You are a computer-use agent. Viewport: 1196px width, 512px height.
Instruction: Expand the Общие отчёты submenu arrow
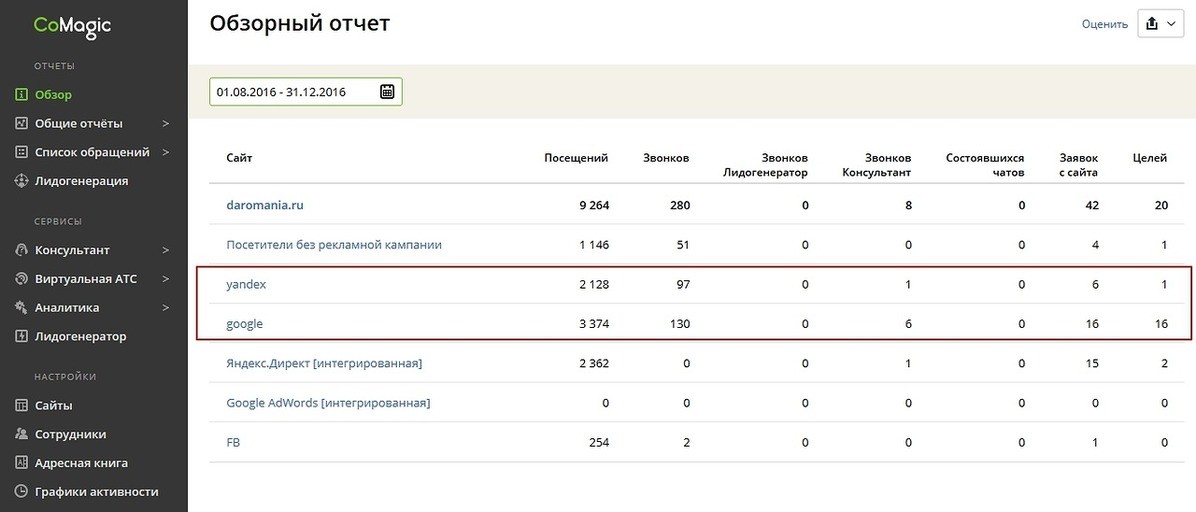coord(166,124)
